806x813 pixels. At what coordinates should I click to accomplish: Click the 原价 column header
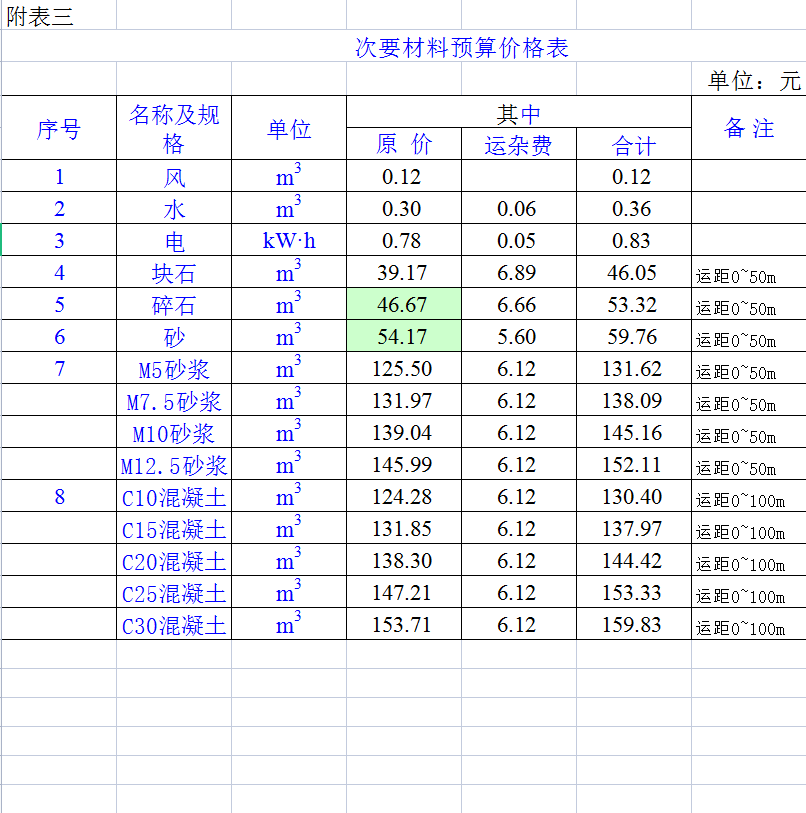[x=404, y=144]
